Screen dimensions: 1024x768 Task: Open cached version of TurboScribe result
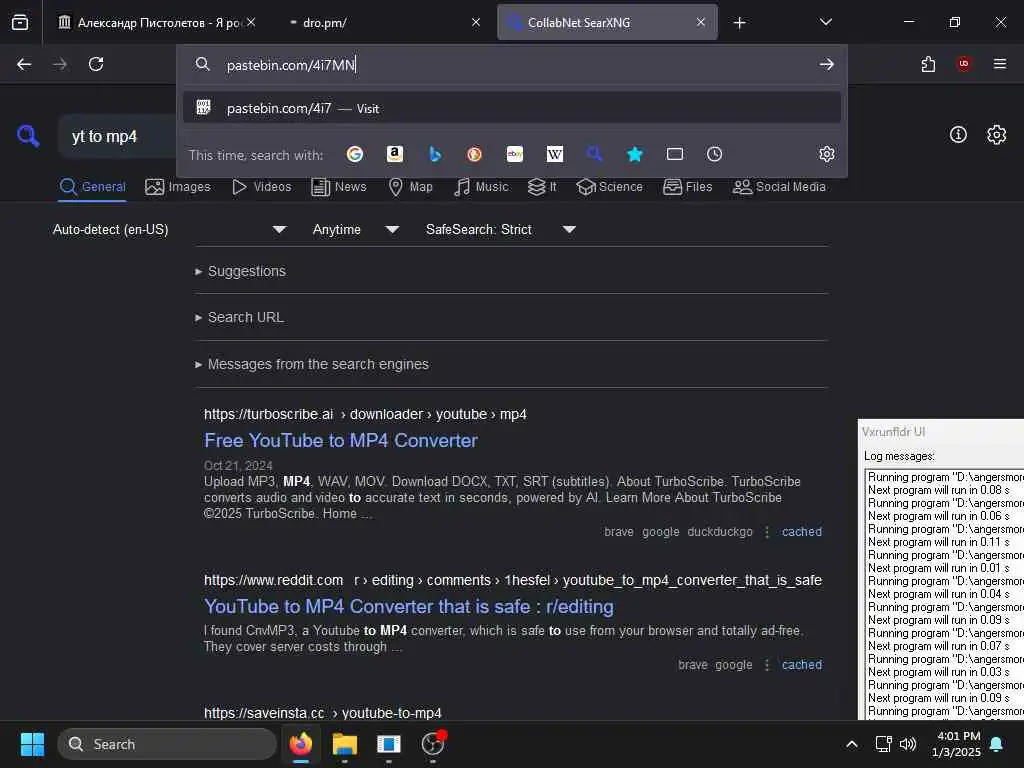(x=802, y=532)
